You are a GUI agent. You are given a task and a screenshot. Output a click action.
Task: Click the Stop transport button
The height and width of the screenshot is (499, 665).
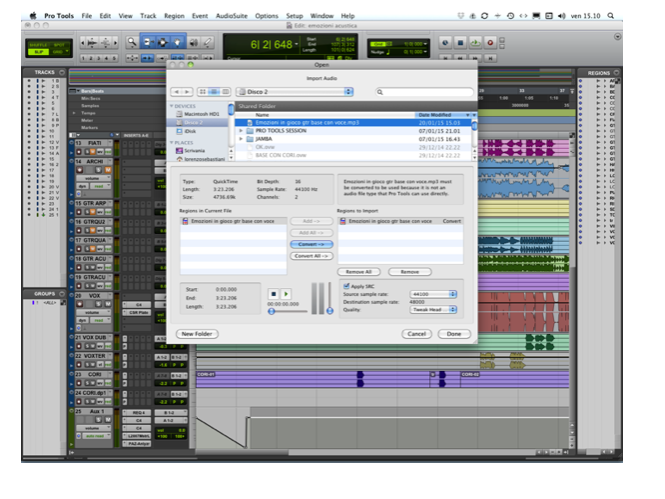pyautogui.click(x=460, y=42)
